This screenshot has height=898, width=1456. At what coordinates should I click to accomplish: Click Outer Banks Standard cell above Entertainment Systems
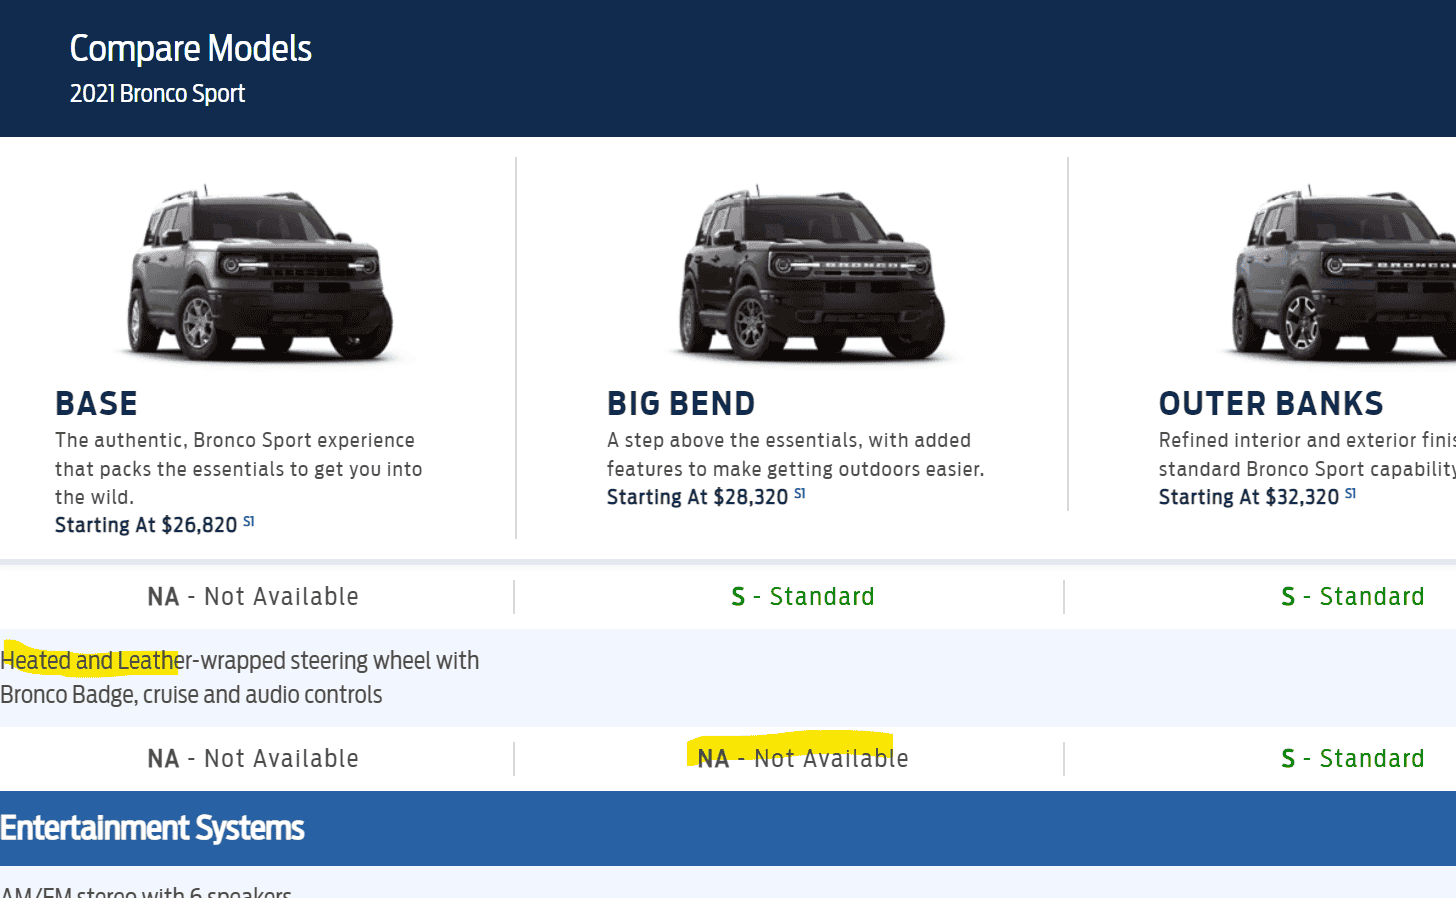coord(1352,759)
